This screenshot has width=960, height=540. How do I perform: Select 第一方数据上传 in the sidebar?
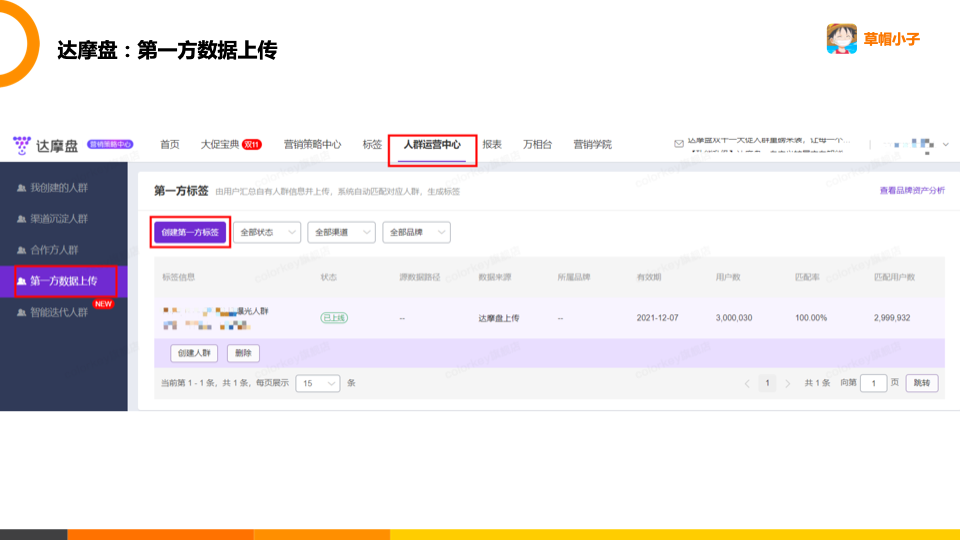[64, 281]
